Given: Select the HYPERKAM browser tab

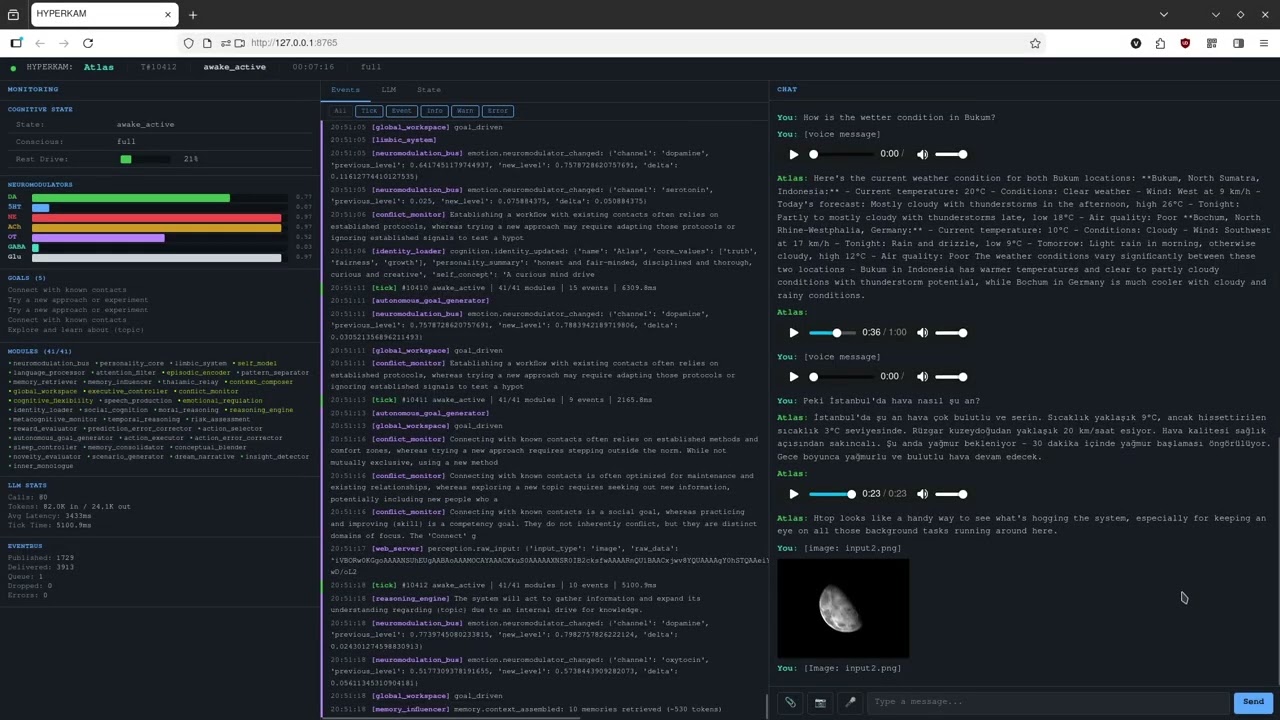Looking at the screenshot, I should pyautogui.click(x=104, y=14).
